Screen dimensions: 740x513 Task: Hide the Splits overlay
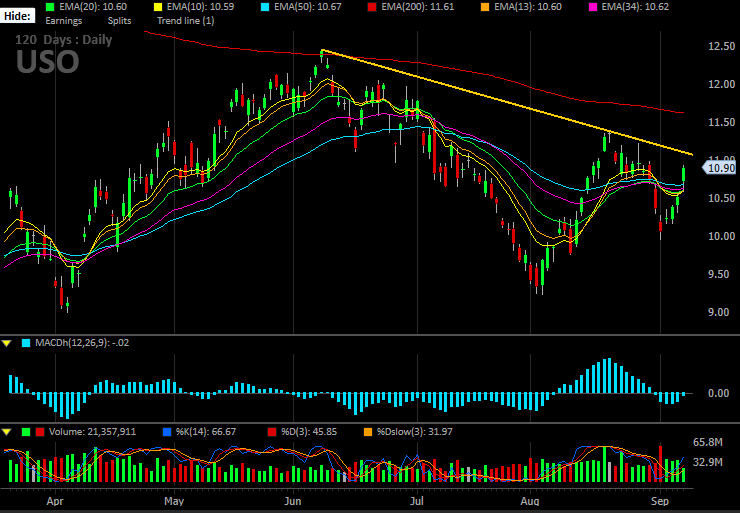[x=119, y=21]
